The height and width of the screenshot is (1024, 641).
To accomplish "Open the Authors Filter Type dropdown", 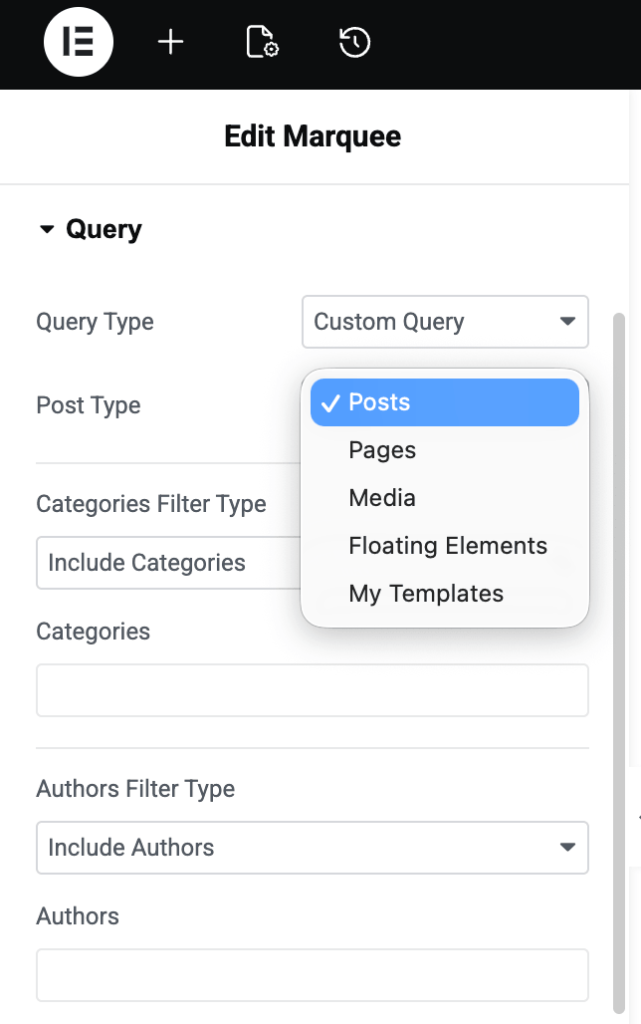I will [x=312, y=848].
